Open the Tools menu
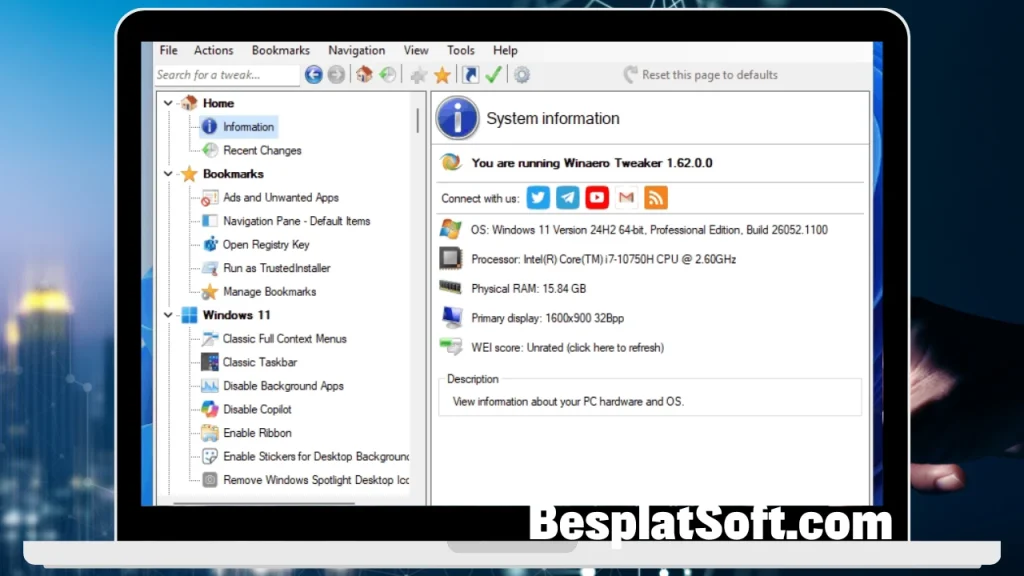Screen dimensions: 1024x576 coord(461,50)
